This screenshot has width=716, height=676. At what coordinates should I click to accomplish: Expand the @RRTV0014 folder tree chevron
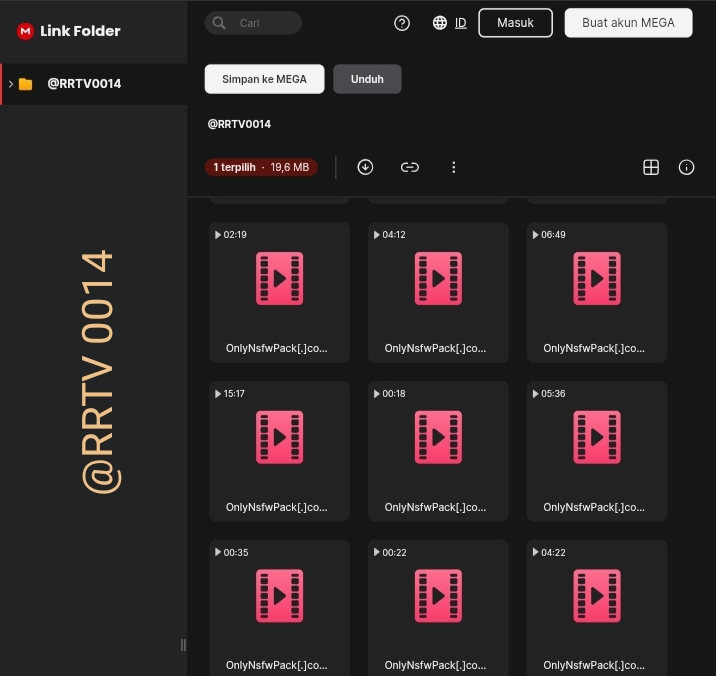coord(11,84)
